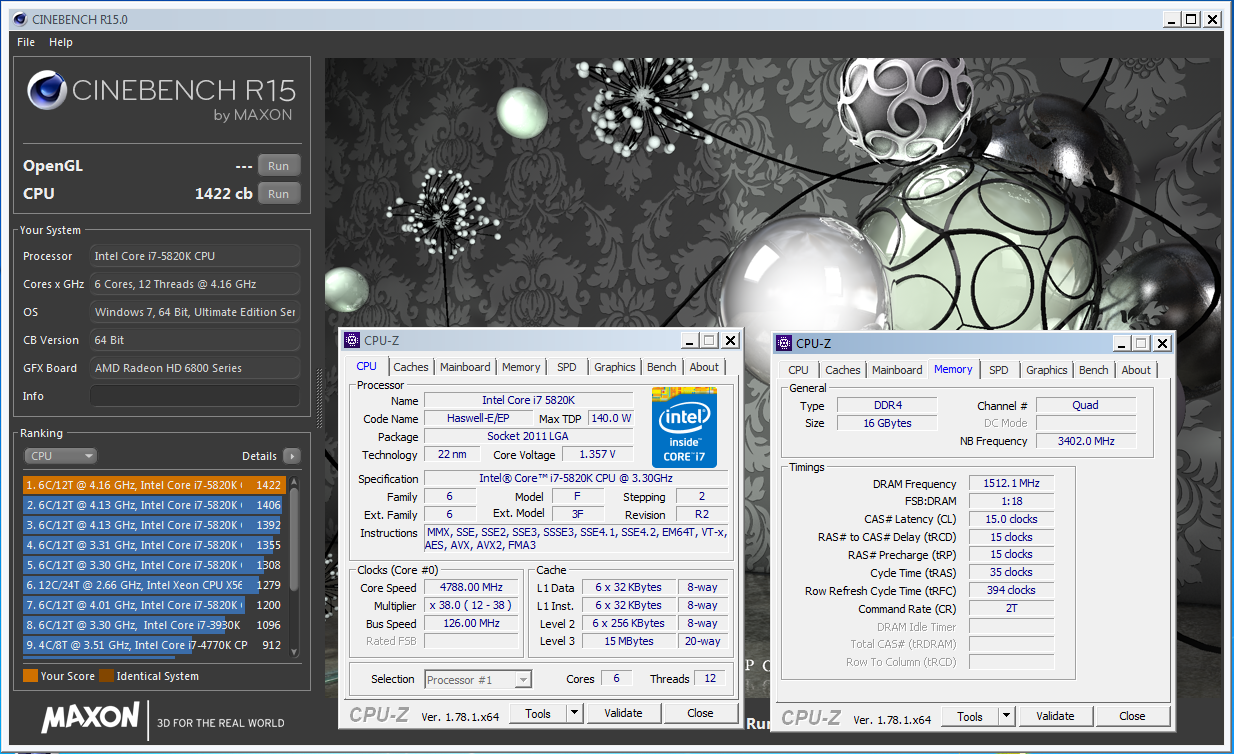The height and width of the screenshot is (754, 1234).
Task: Click the Command Rate value 2T
Action: click(1011, 609)
